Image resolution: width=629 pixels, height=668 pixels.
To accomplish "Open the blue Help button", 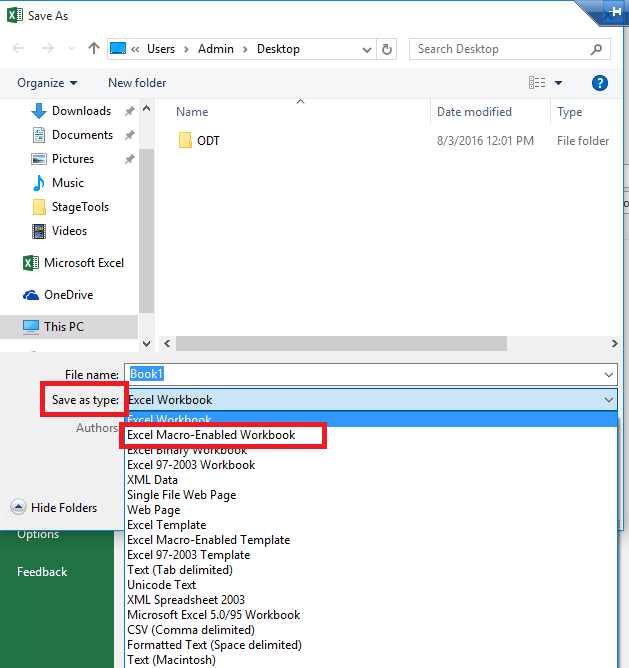I will [600, 83].
